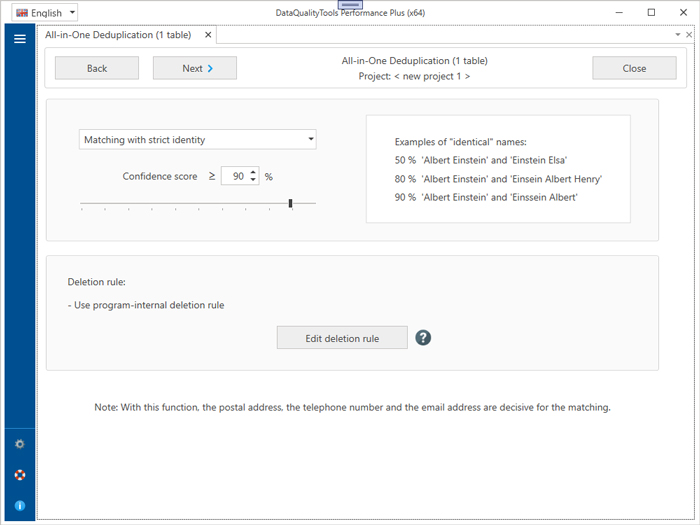Maximize the DataQualityTools window

point(651,12)
